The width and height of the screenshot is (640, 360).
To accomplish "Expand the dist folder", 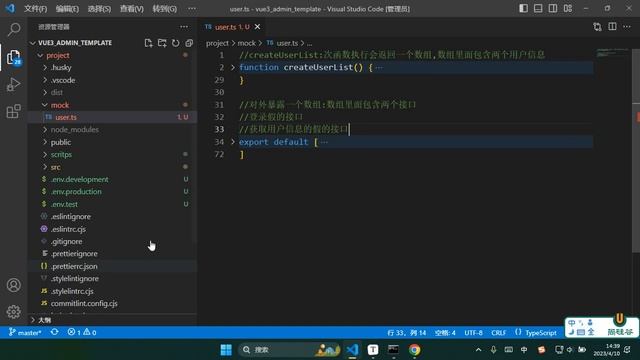I will pos(45,92).
